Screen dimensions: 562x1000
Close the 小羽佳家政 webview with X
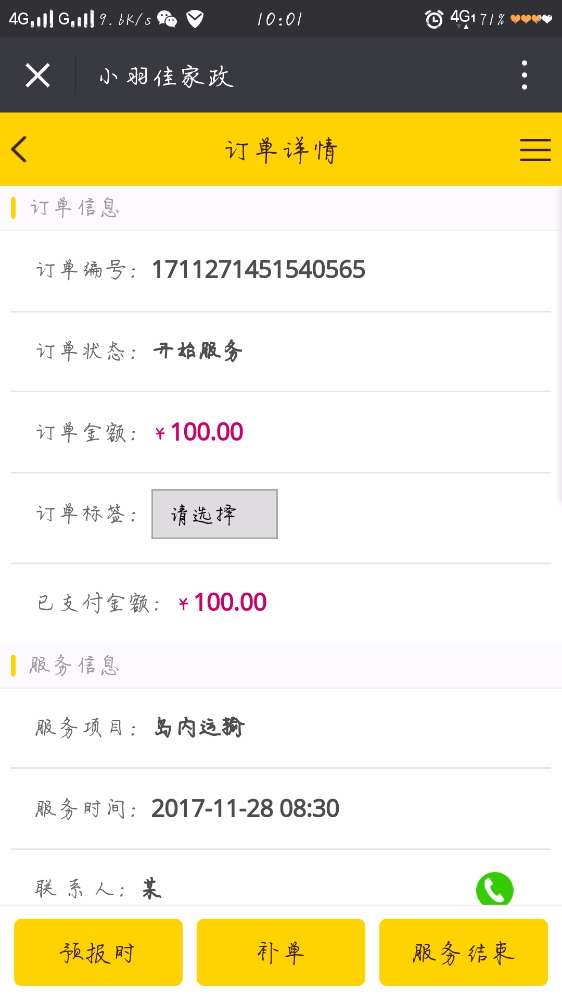click(38, 76)
